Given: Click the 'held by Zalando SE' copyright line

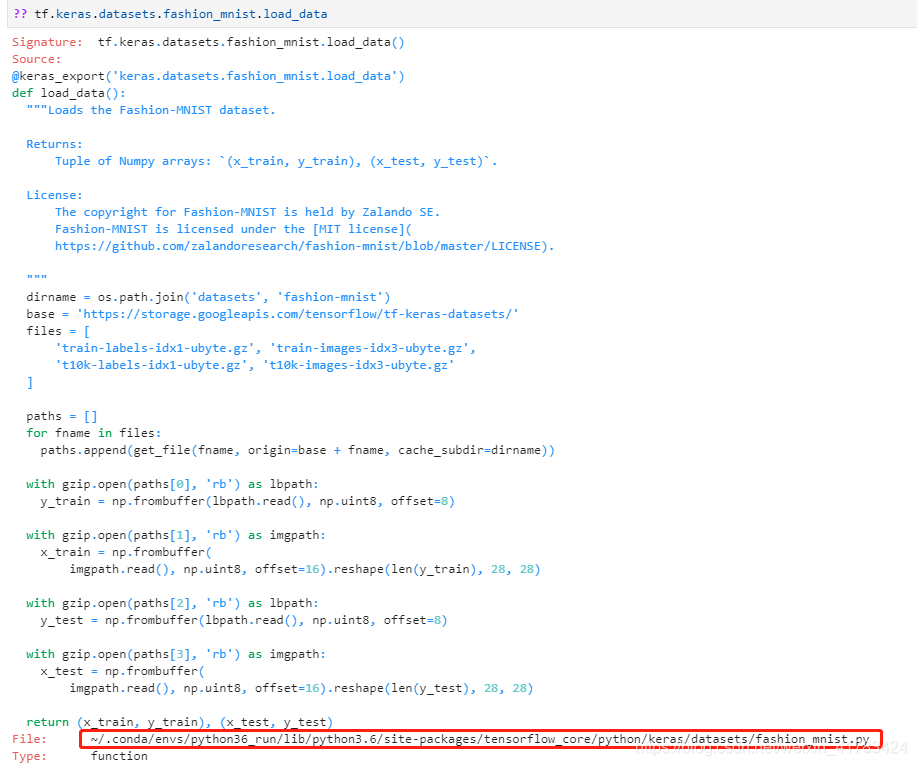Looking at the screenshot, I should click(x=247, y=212).
